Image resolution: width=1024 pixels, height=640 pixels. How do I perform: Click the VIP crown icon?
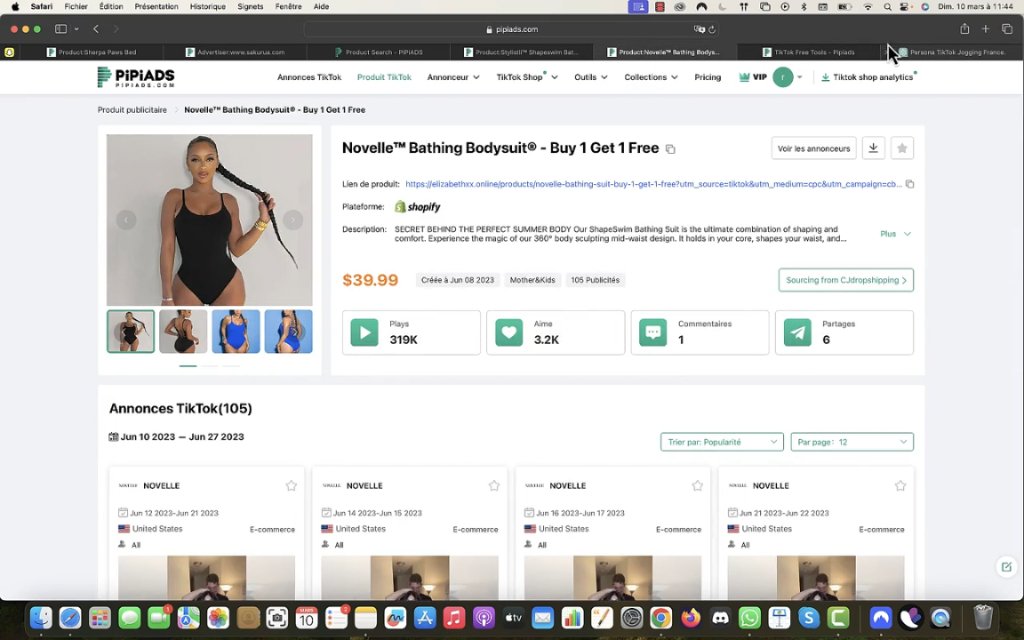(744, 77)
